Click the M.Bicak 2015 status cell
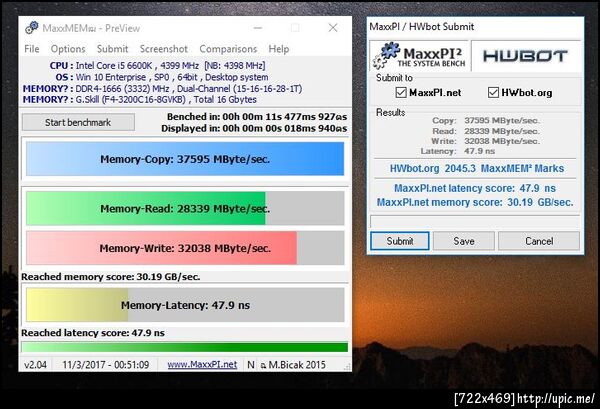This screenshot has width=600, height=409. (293, 365)
